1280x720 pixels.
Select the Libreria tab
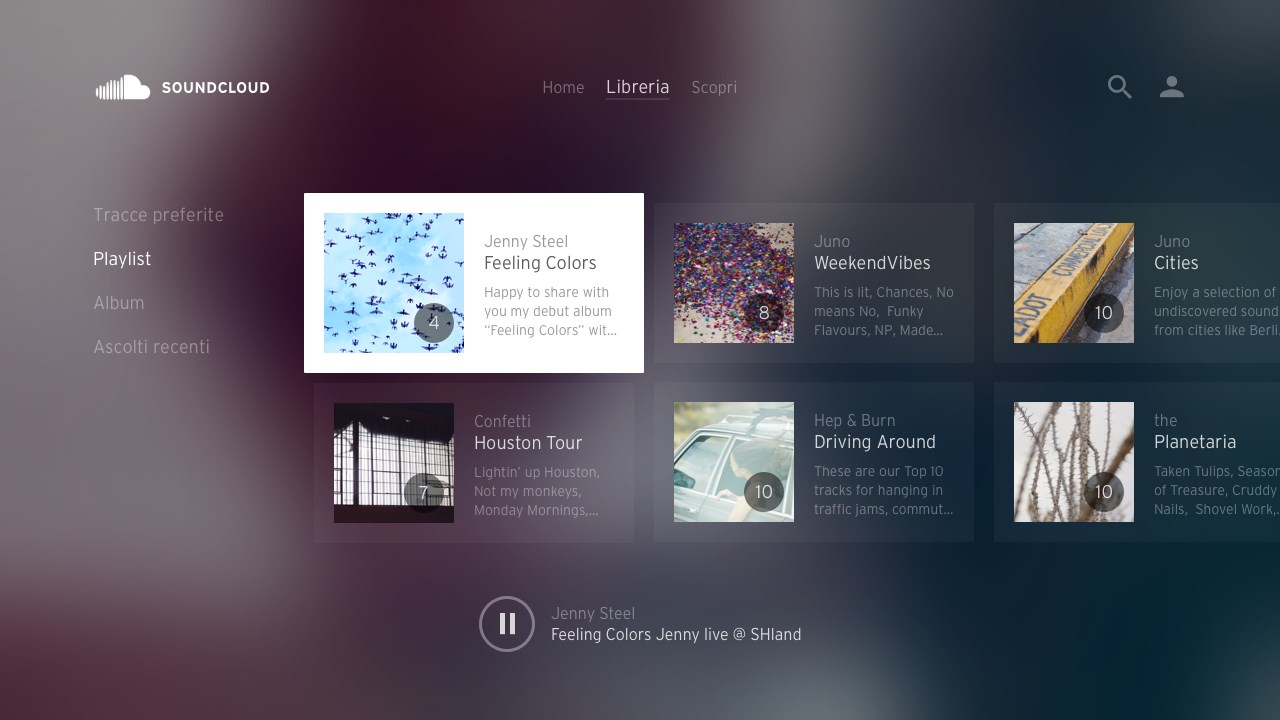pyautogui.click(x=637, y=88)
